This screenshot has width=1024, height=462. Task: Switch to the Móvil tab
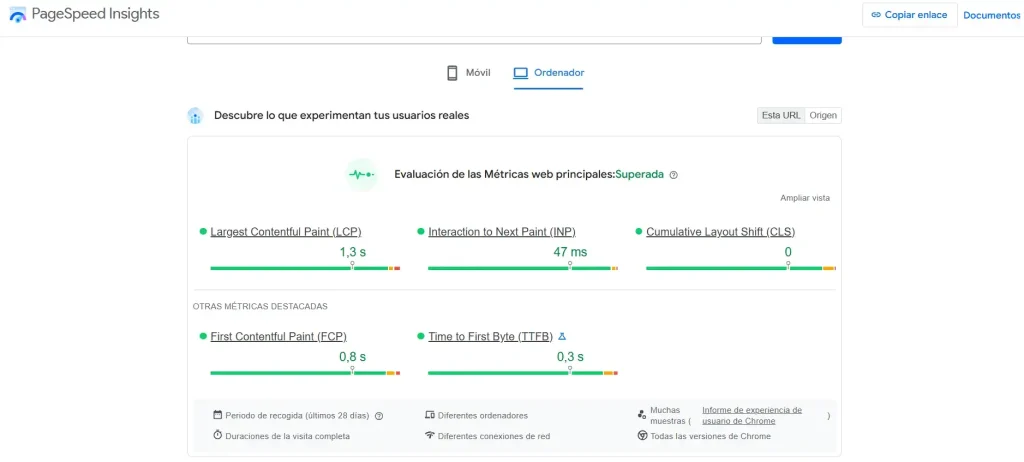468,73
